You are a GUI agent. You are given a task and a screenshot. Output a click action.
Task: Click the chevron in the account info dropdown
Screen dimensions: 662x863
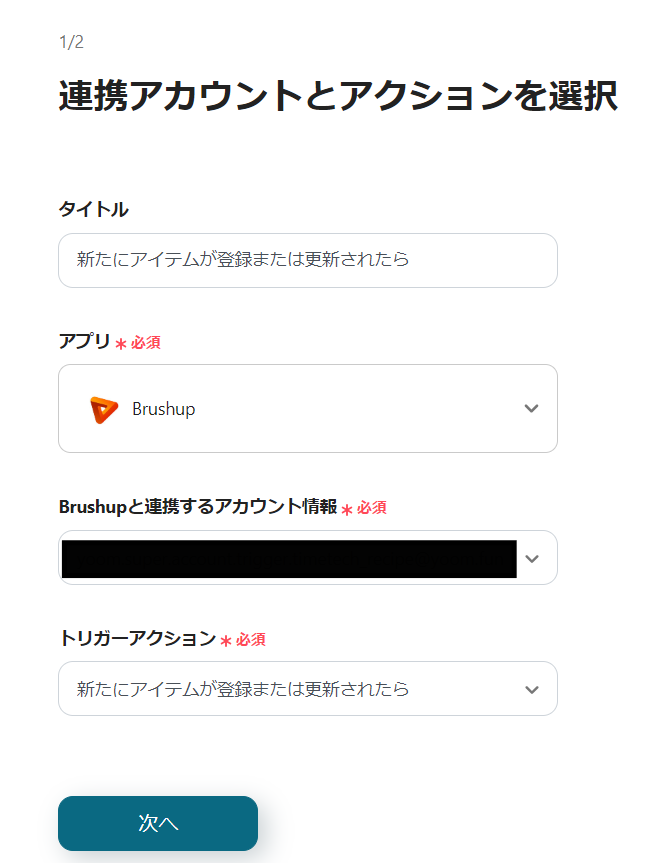[532, 558]
